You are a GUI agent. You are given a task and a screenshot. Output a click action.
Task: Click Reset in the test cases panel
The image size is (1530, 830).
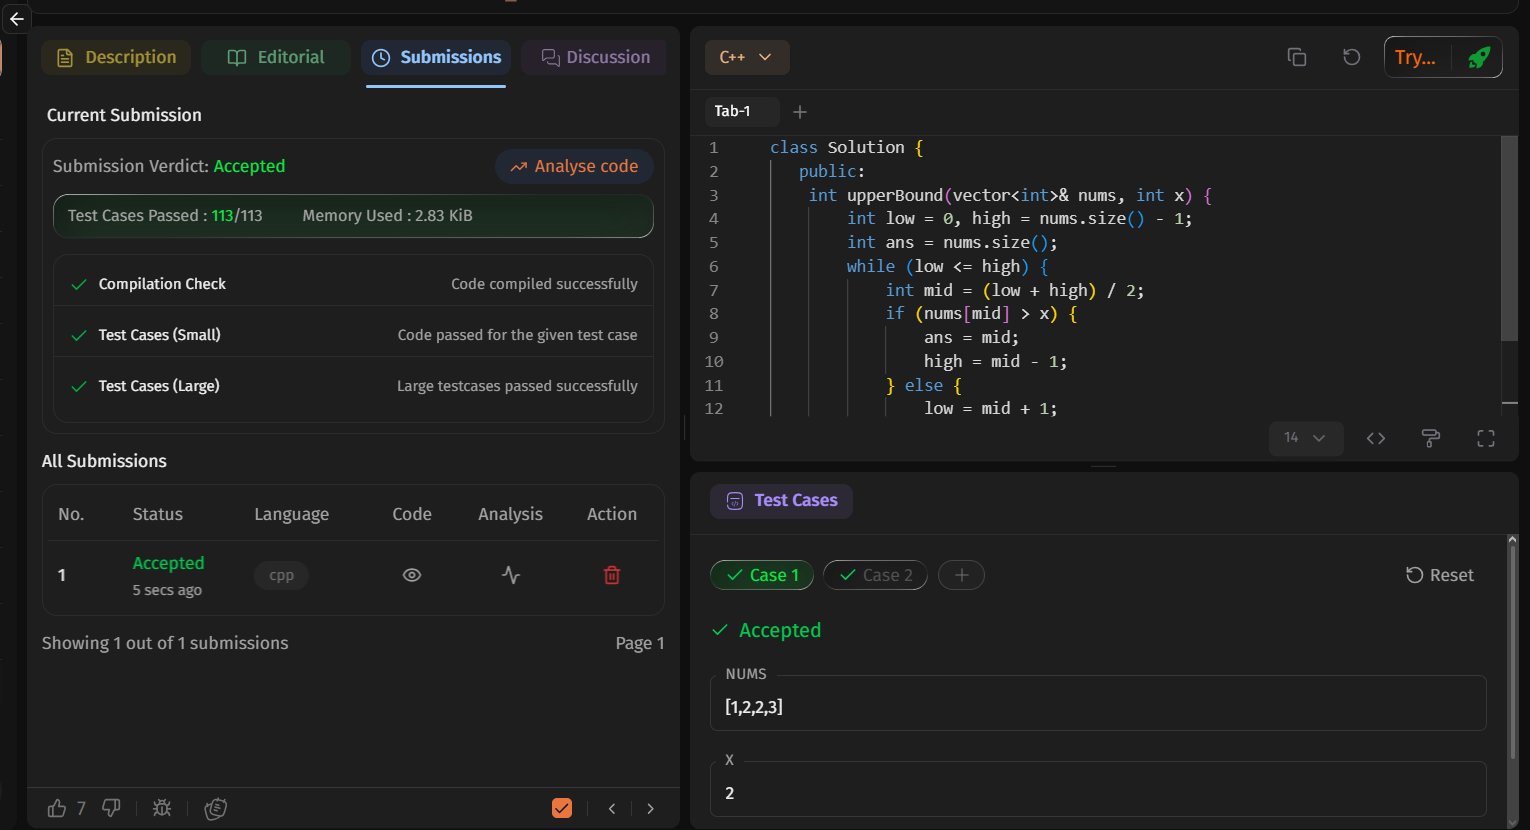1440,575
